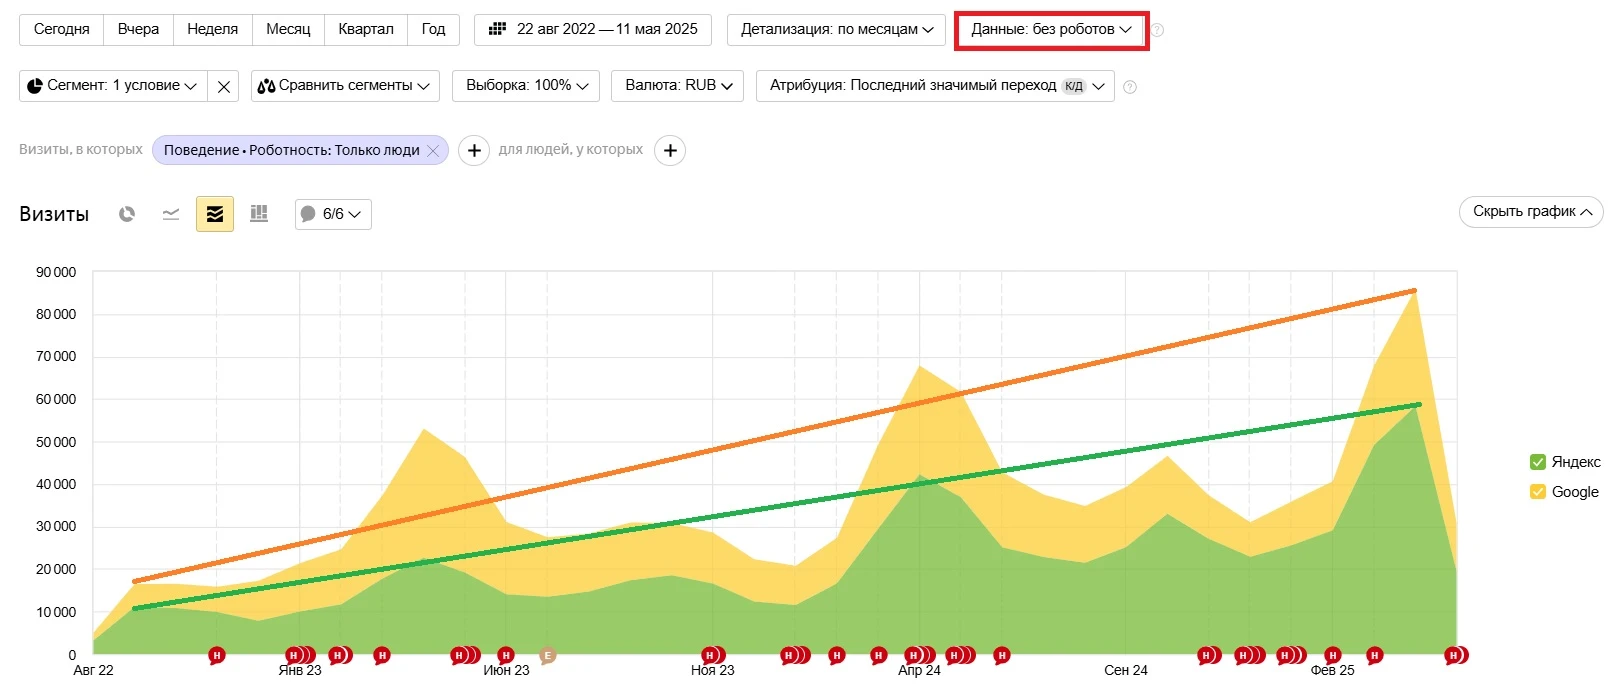Switch to column chart view
Viewport: 1621px width, 699px height.
[x=259, y=214]
